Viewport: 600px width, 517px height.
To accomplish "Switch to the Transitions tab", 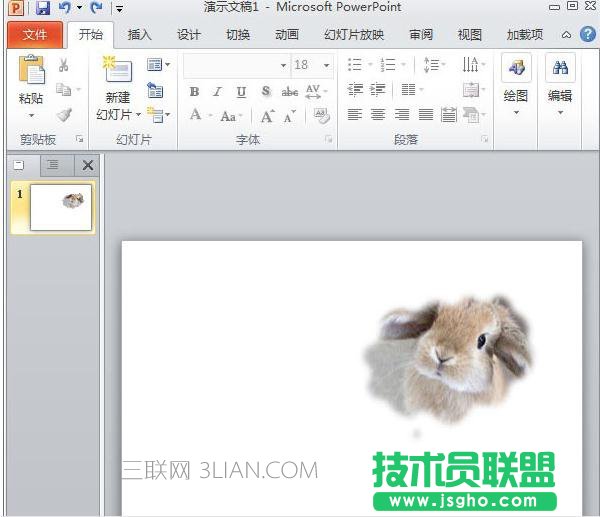I will [x=238, y=35].
